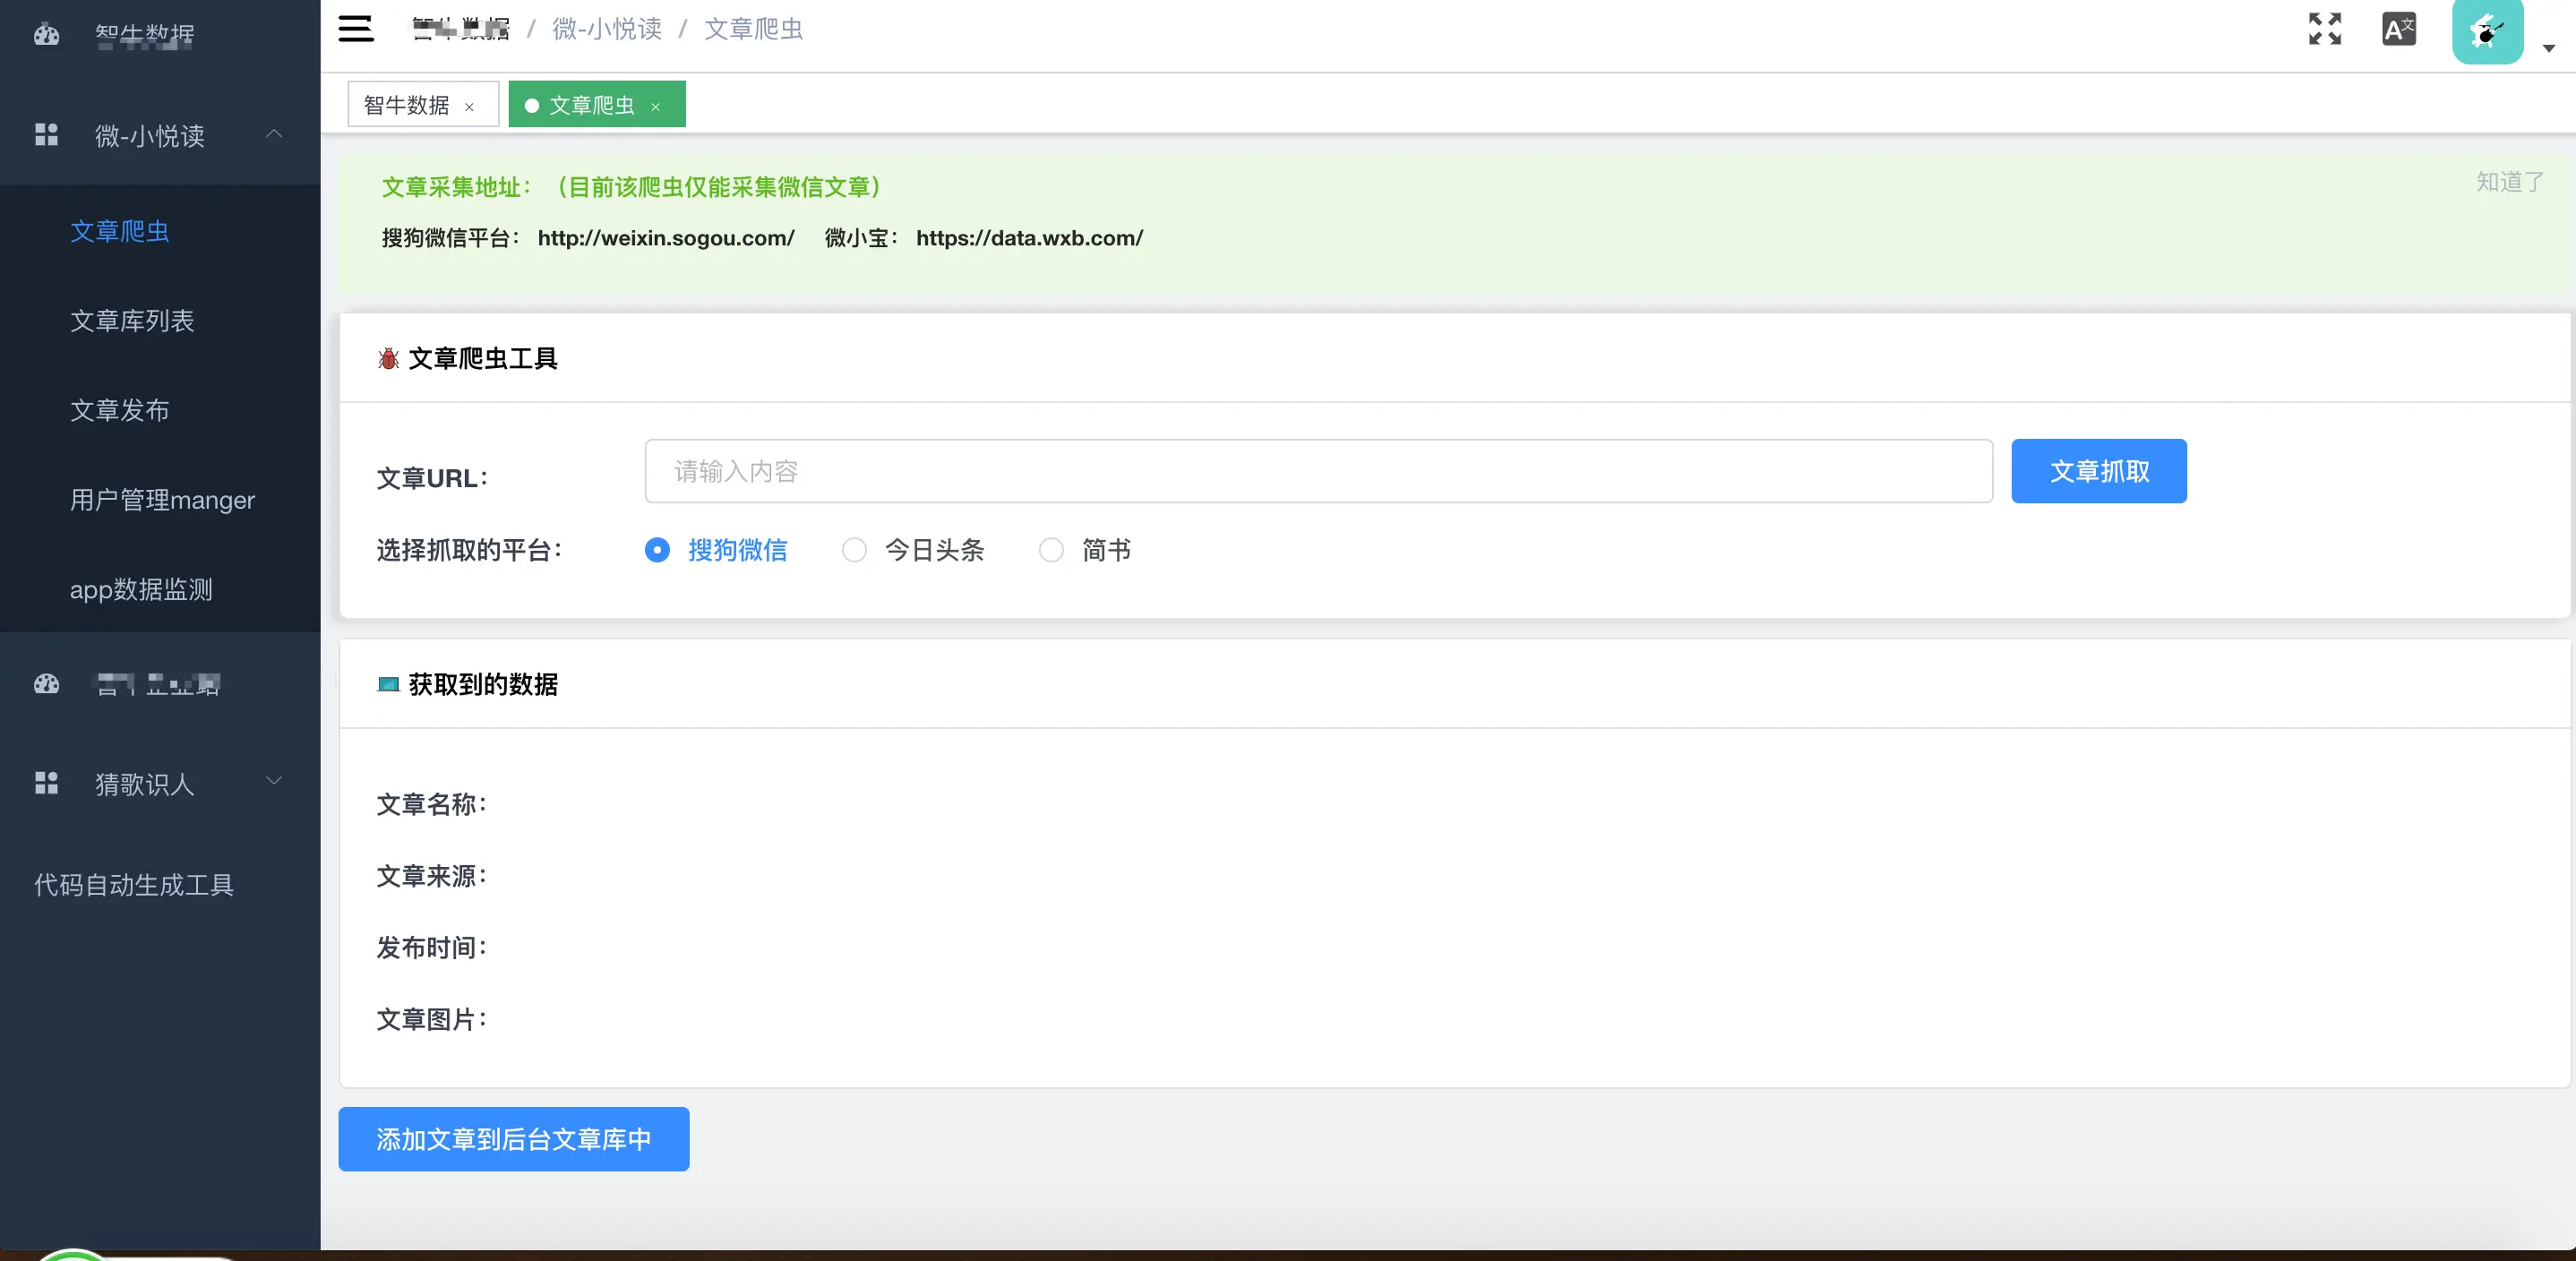
Task: Click 添加文章到后台文章库中 button
Action: [x=513, y=1139]
